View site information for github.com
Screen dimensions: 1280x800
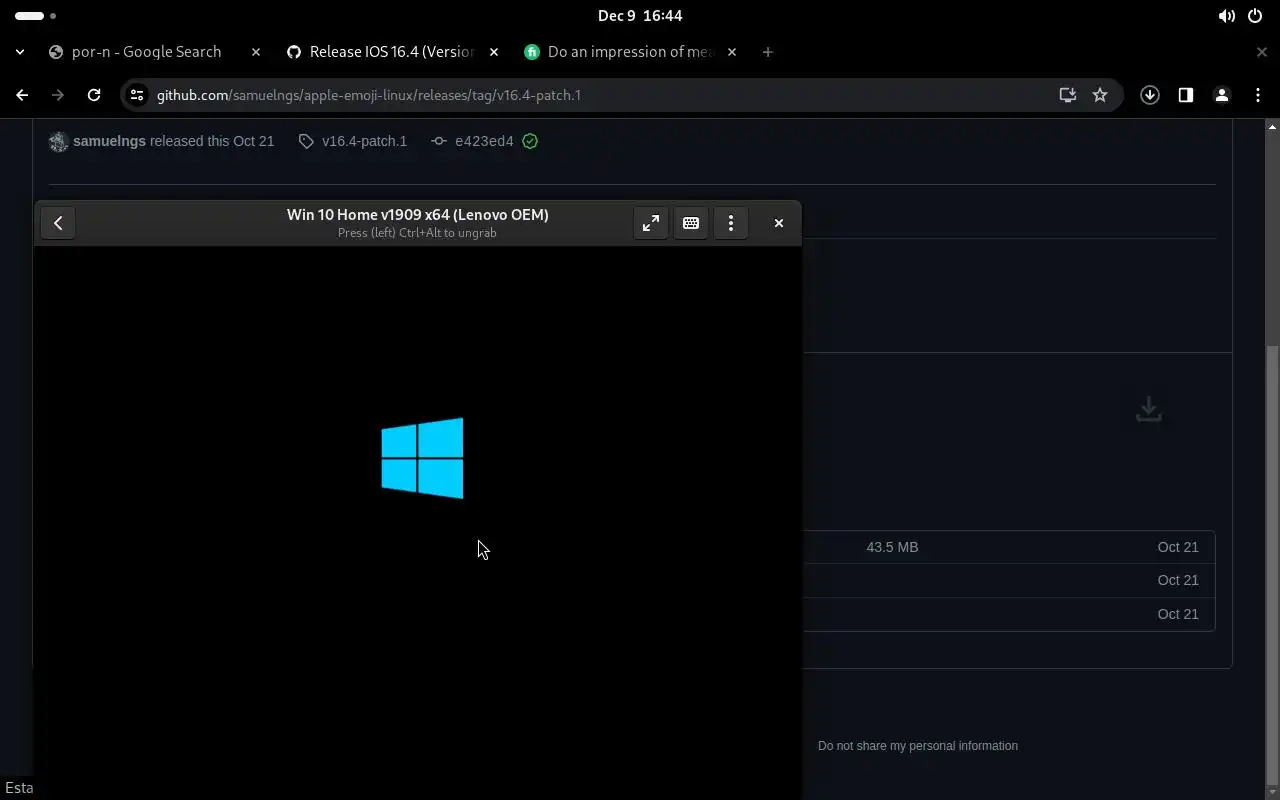pos(138,95)
